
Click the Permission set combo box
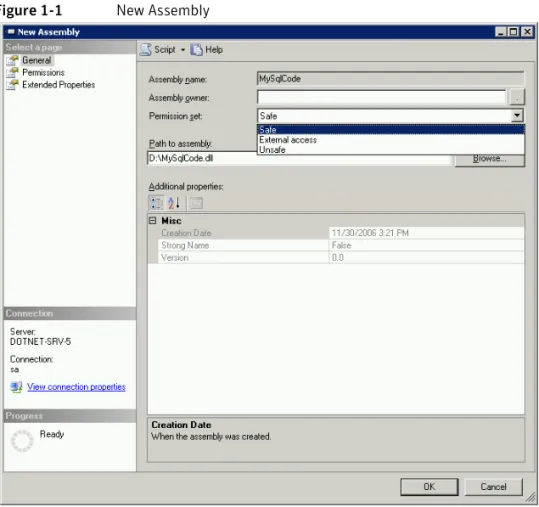coord(390,115)
